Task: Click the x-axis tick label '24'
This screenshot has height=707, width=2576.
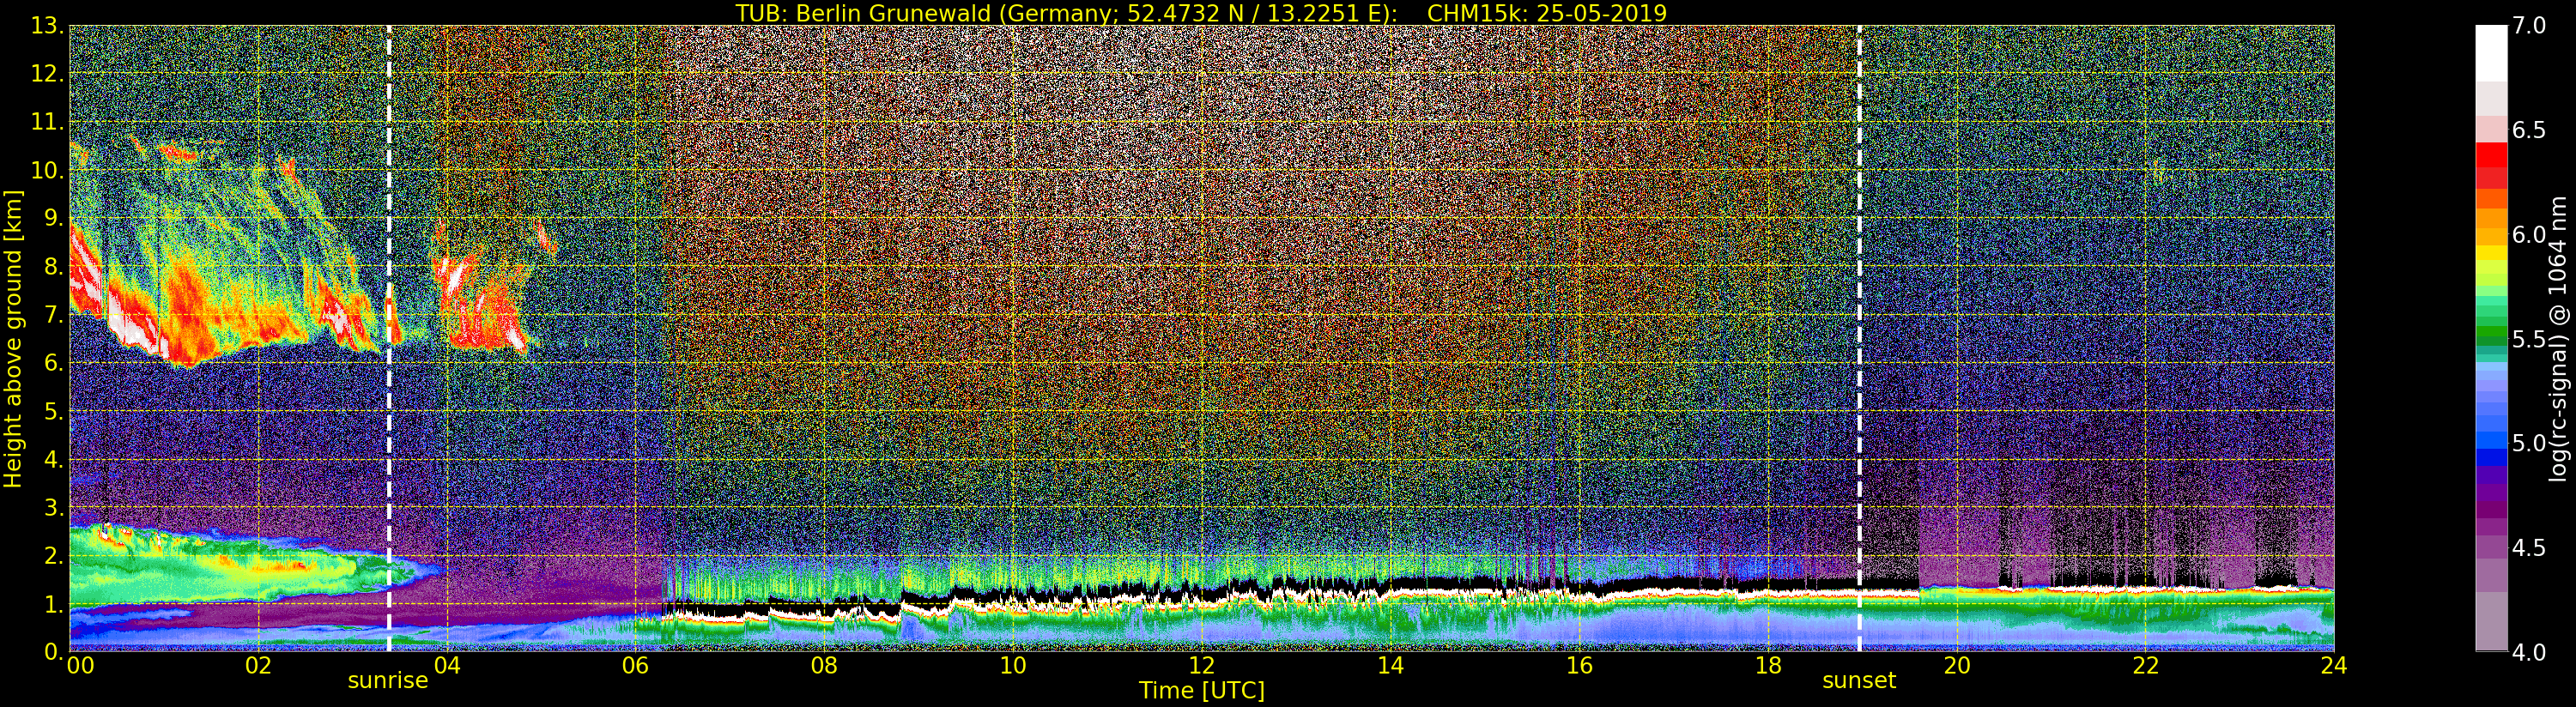Action: [2334, 666]
